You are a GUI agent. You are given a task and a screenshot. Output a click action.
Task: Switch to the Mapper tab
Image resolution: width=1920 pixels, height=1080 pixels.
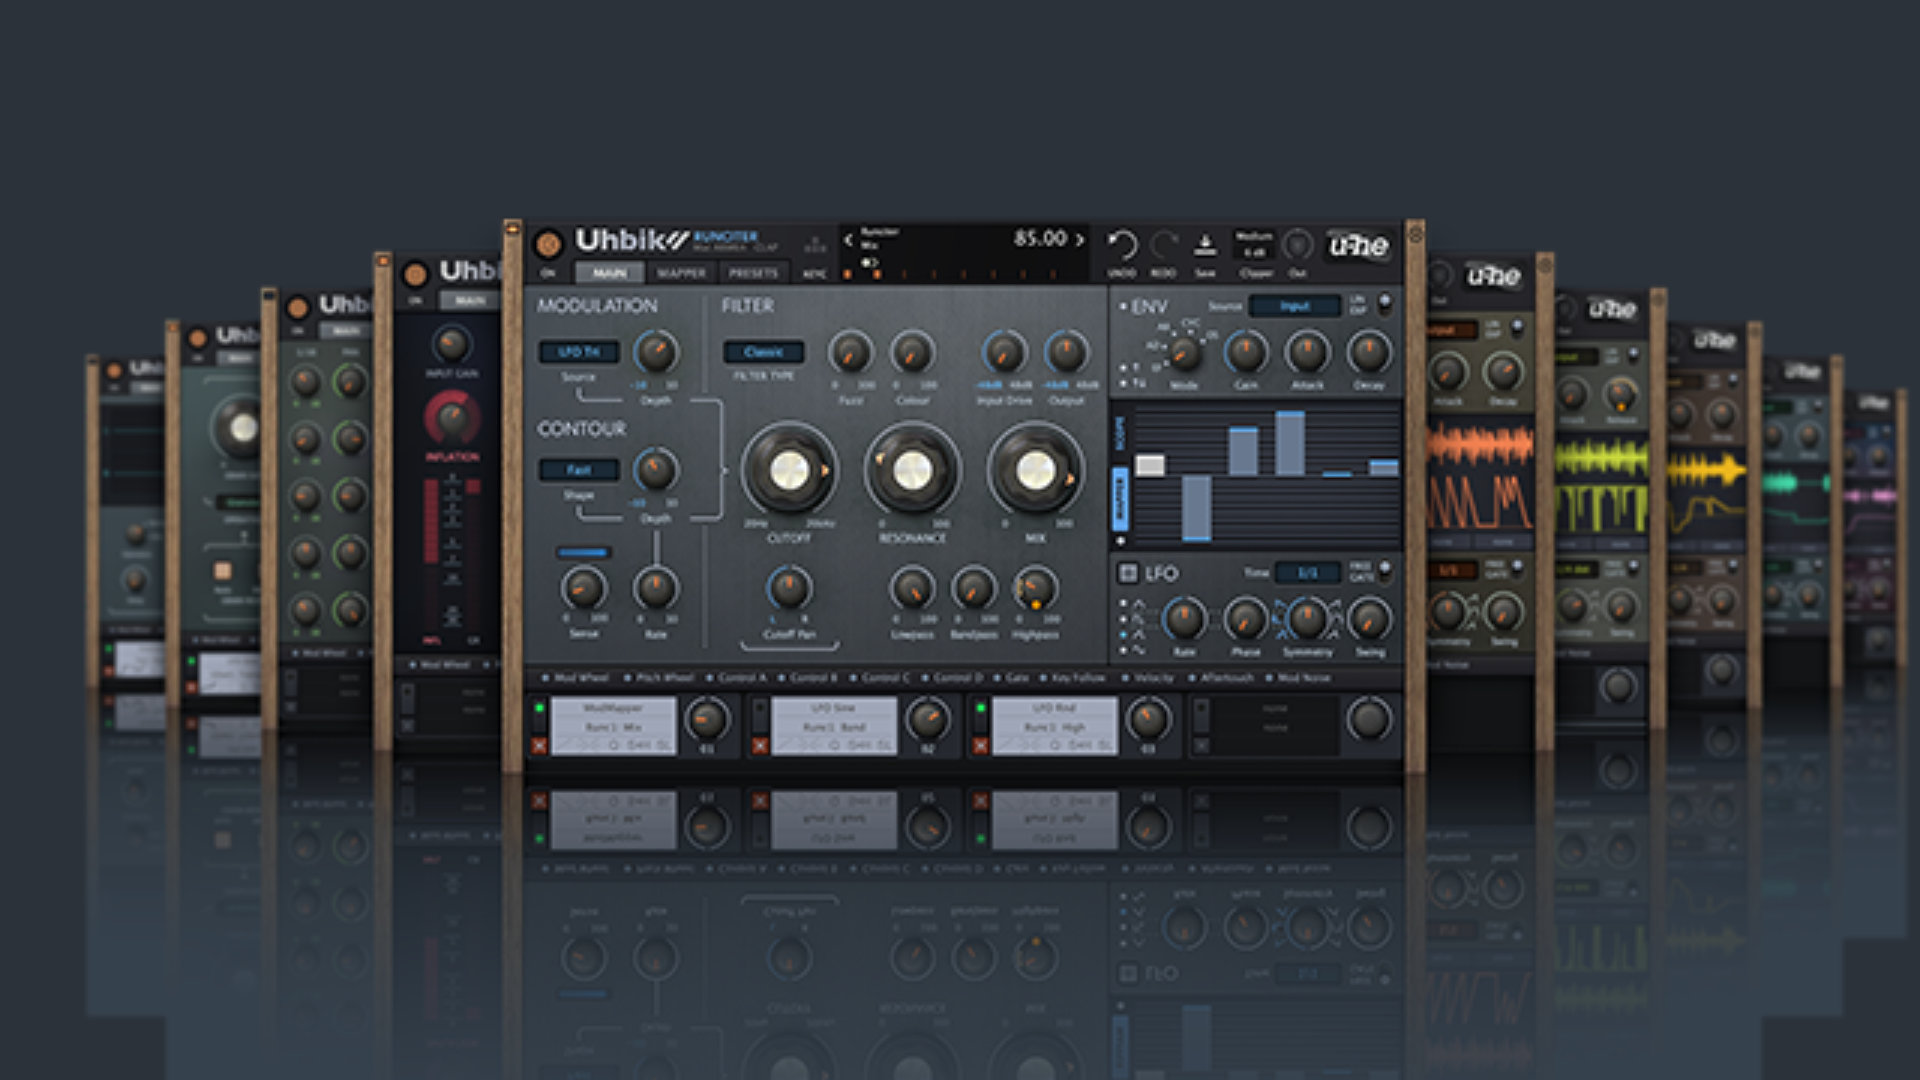coord(681,273)
